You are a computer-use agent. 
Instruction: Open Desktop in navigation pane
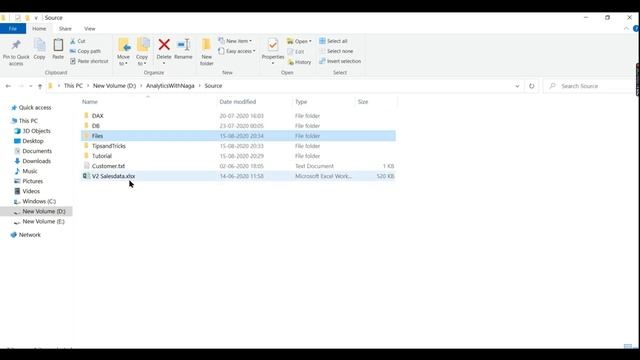(33, 141)
